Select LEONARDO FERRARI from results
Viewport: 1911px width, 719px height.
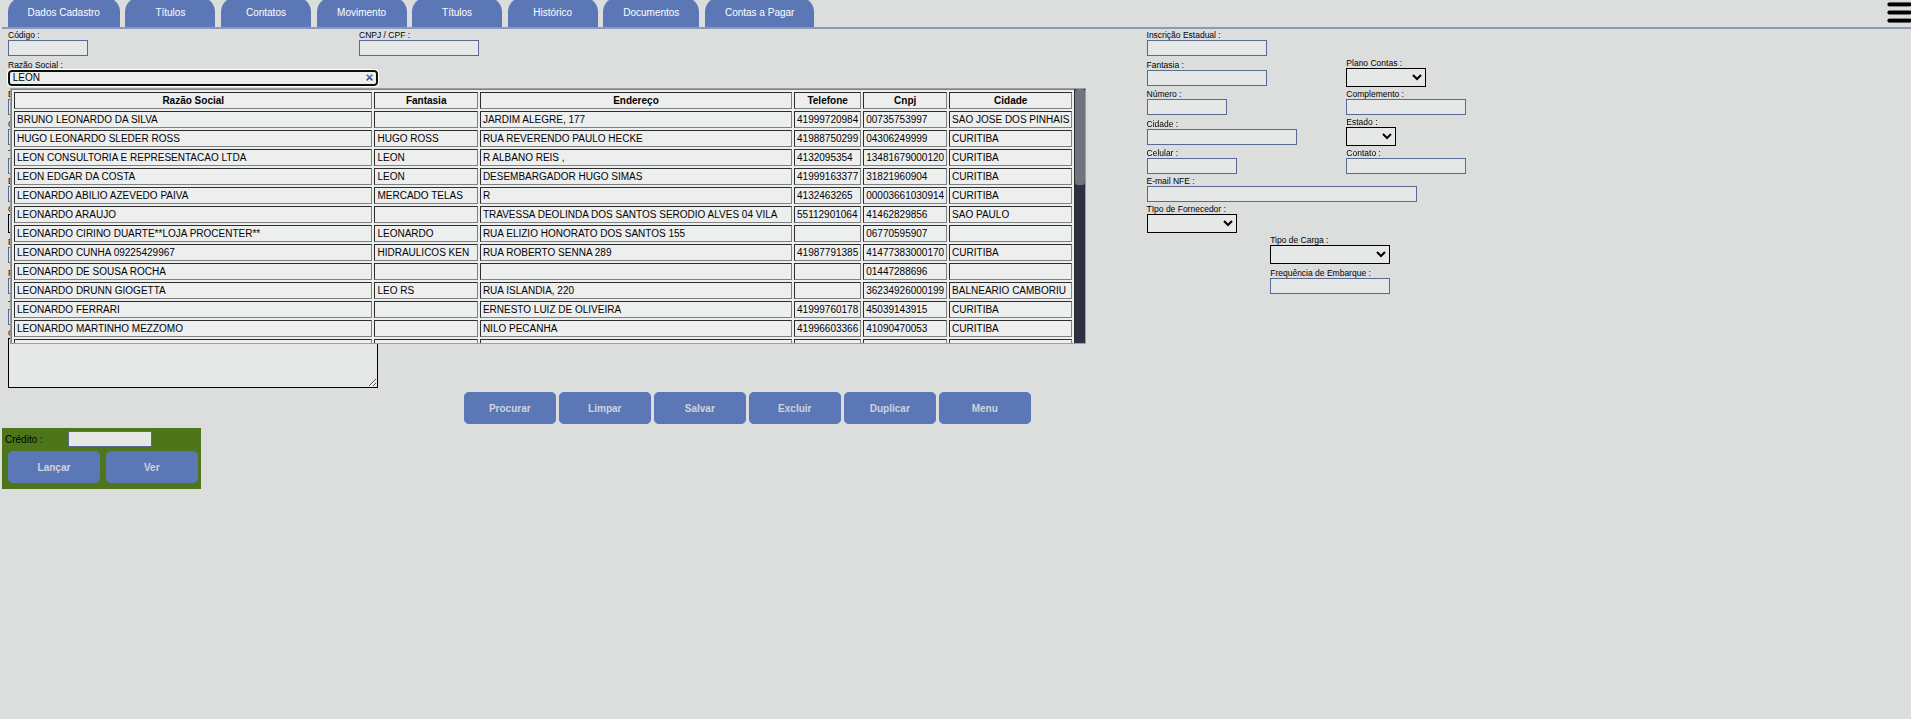click(x=192, y=310)
